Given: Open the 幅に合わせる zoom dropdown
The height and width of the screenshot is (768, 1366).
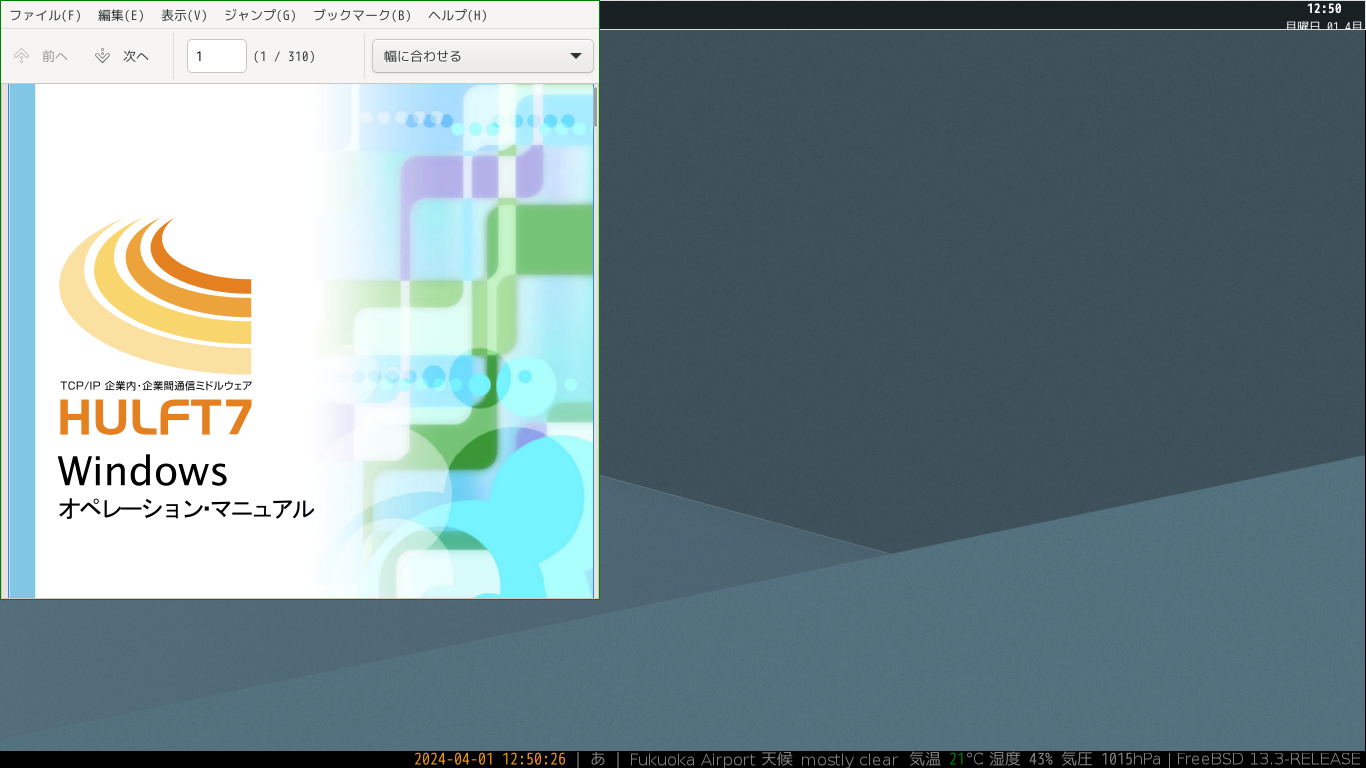Looking at the screenshot, I should pyautogui.click(x=483, y=56).
